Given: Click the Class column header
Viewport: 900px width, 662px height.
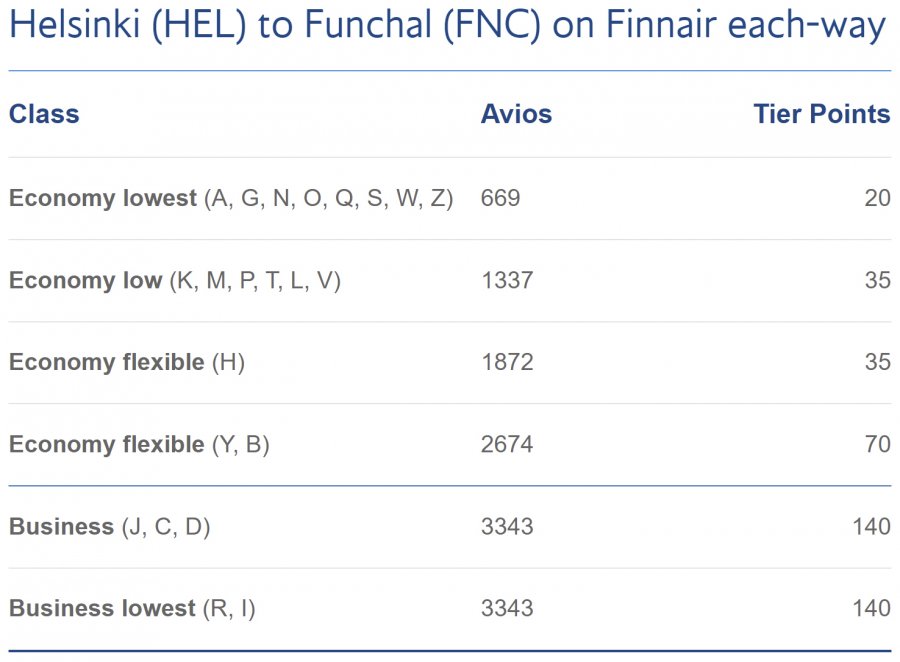Looking at the screenshot, I should [x=44, y=114].
